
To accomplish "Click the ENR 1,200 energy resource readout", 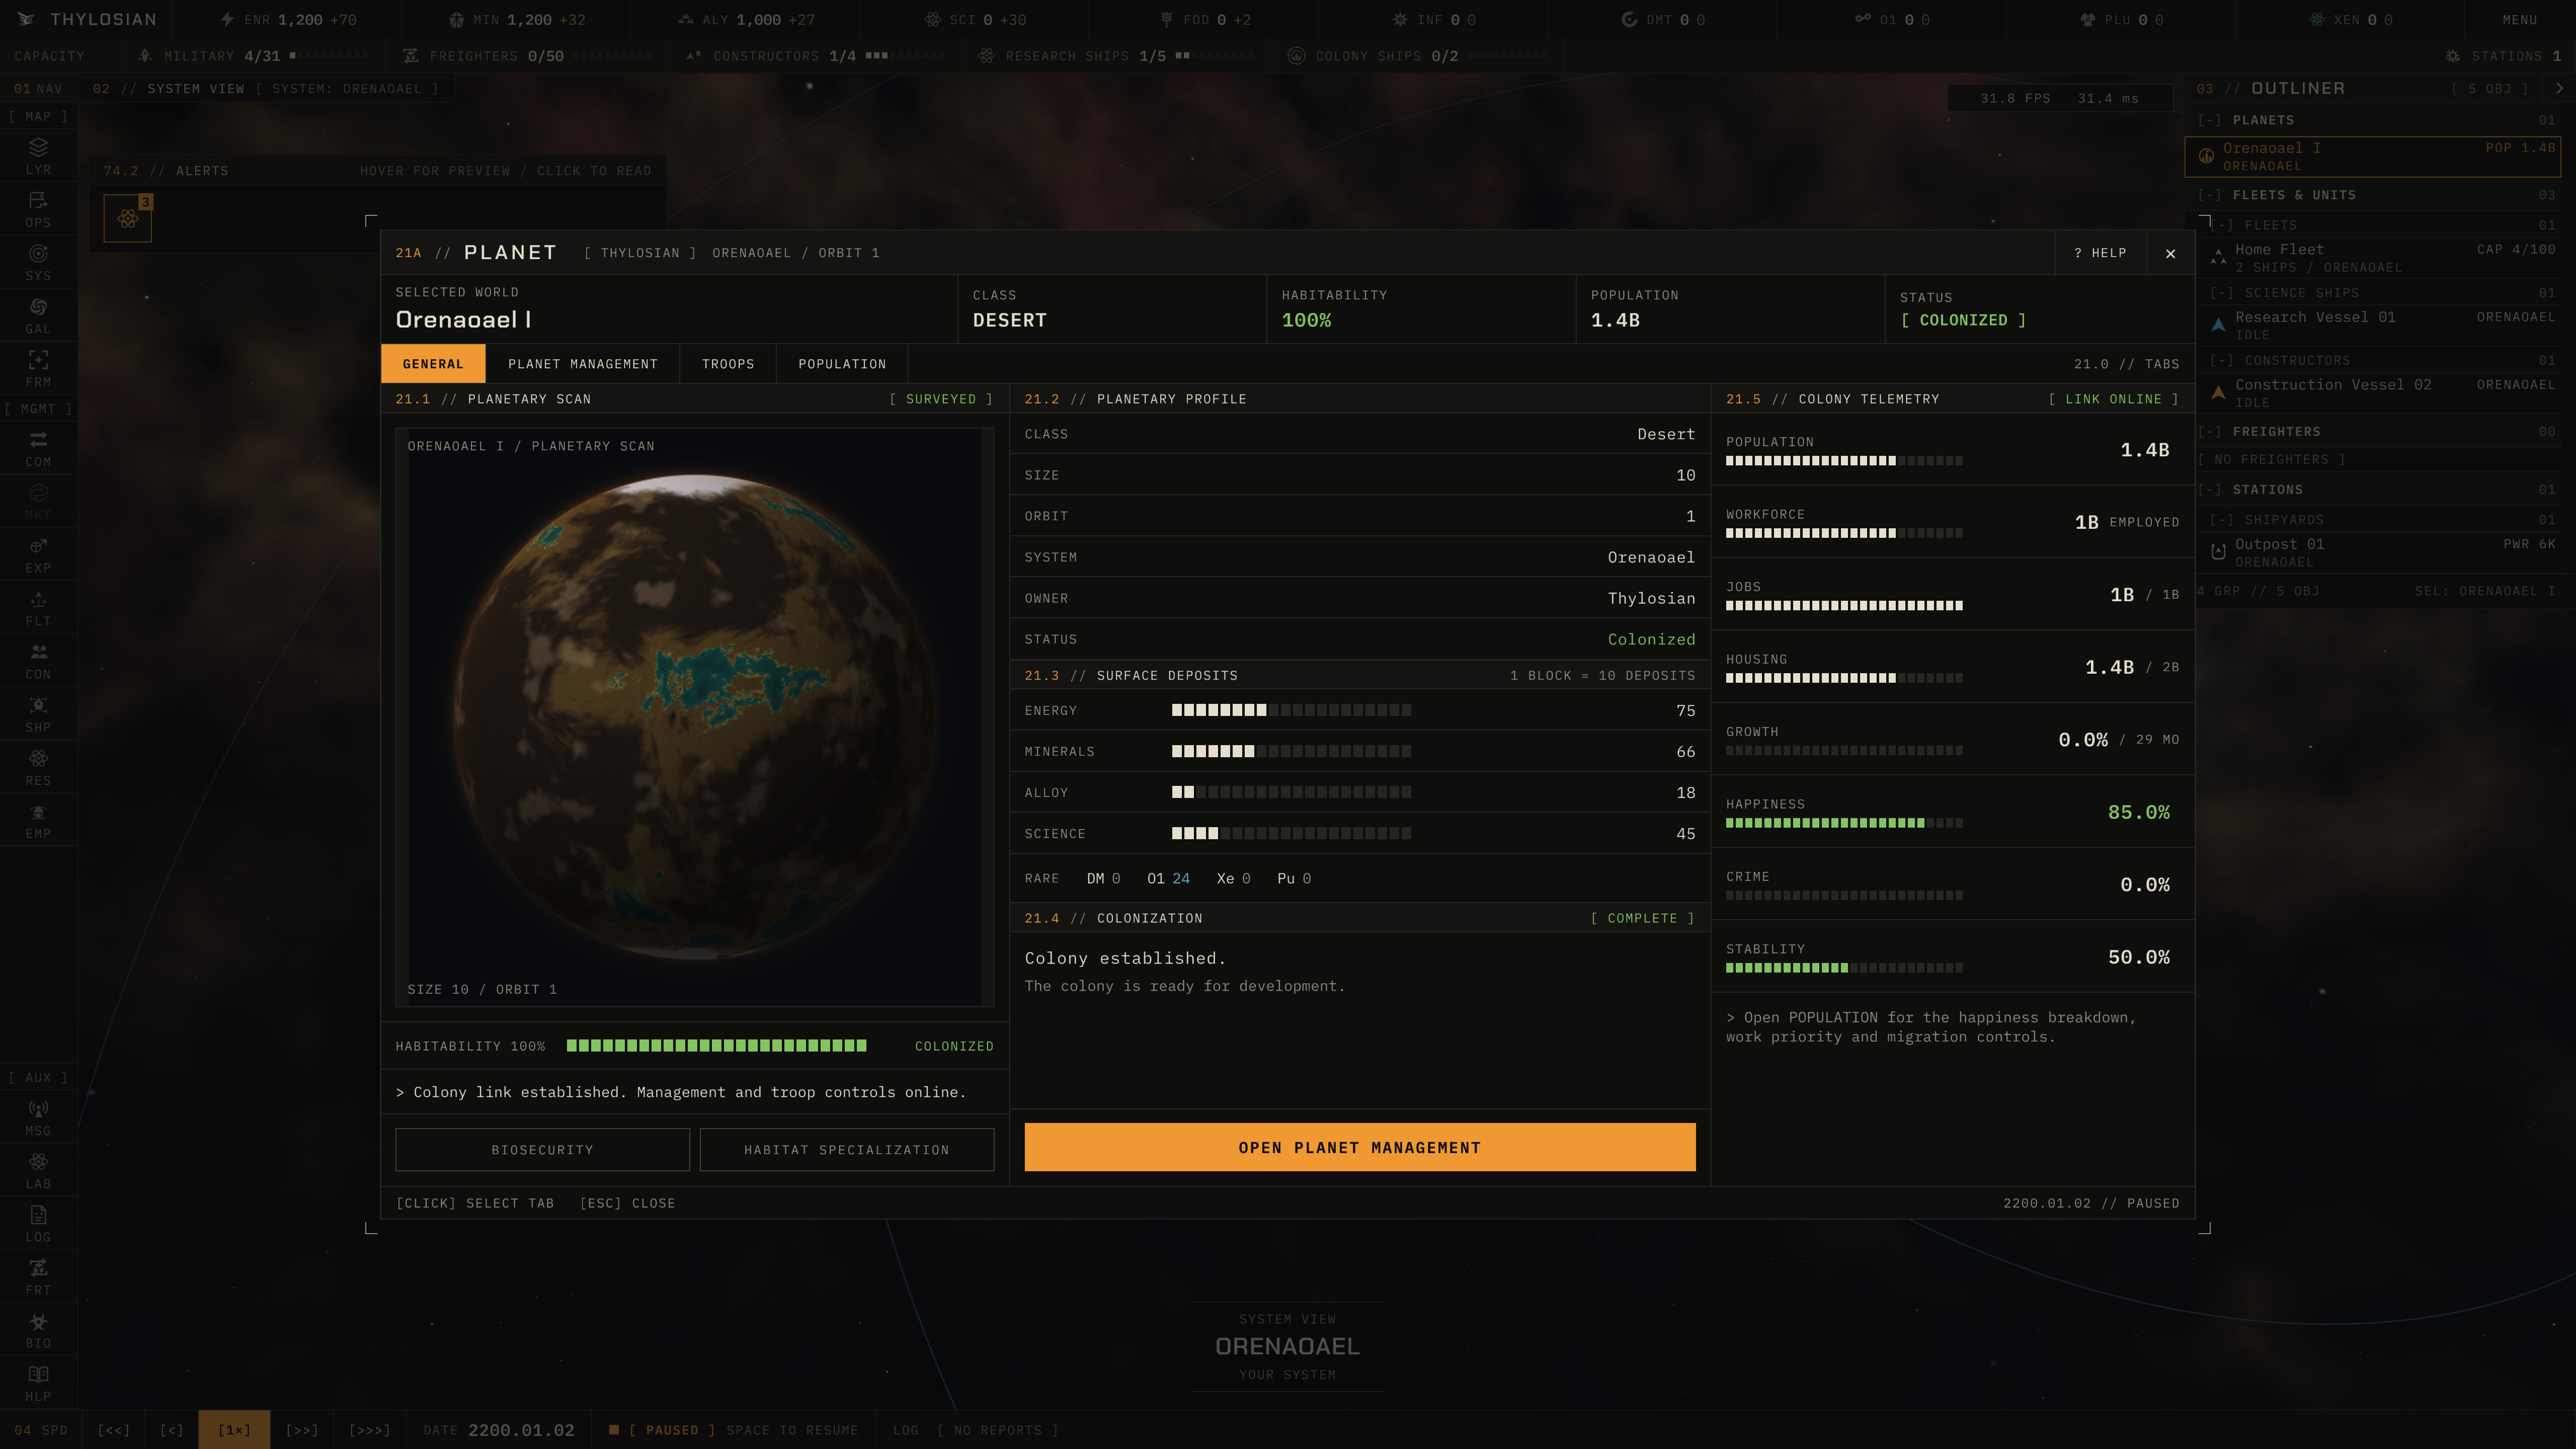I will pyautogui.click(x=288, y=20).
